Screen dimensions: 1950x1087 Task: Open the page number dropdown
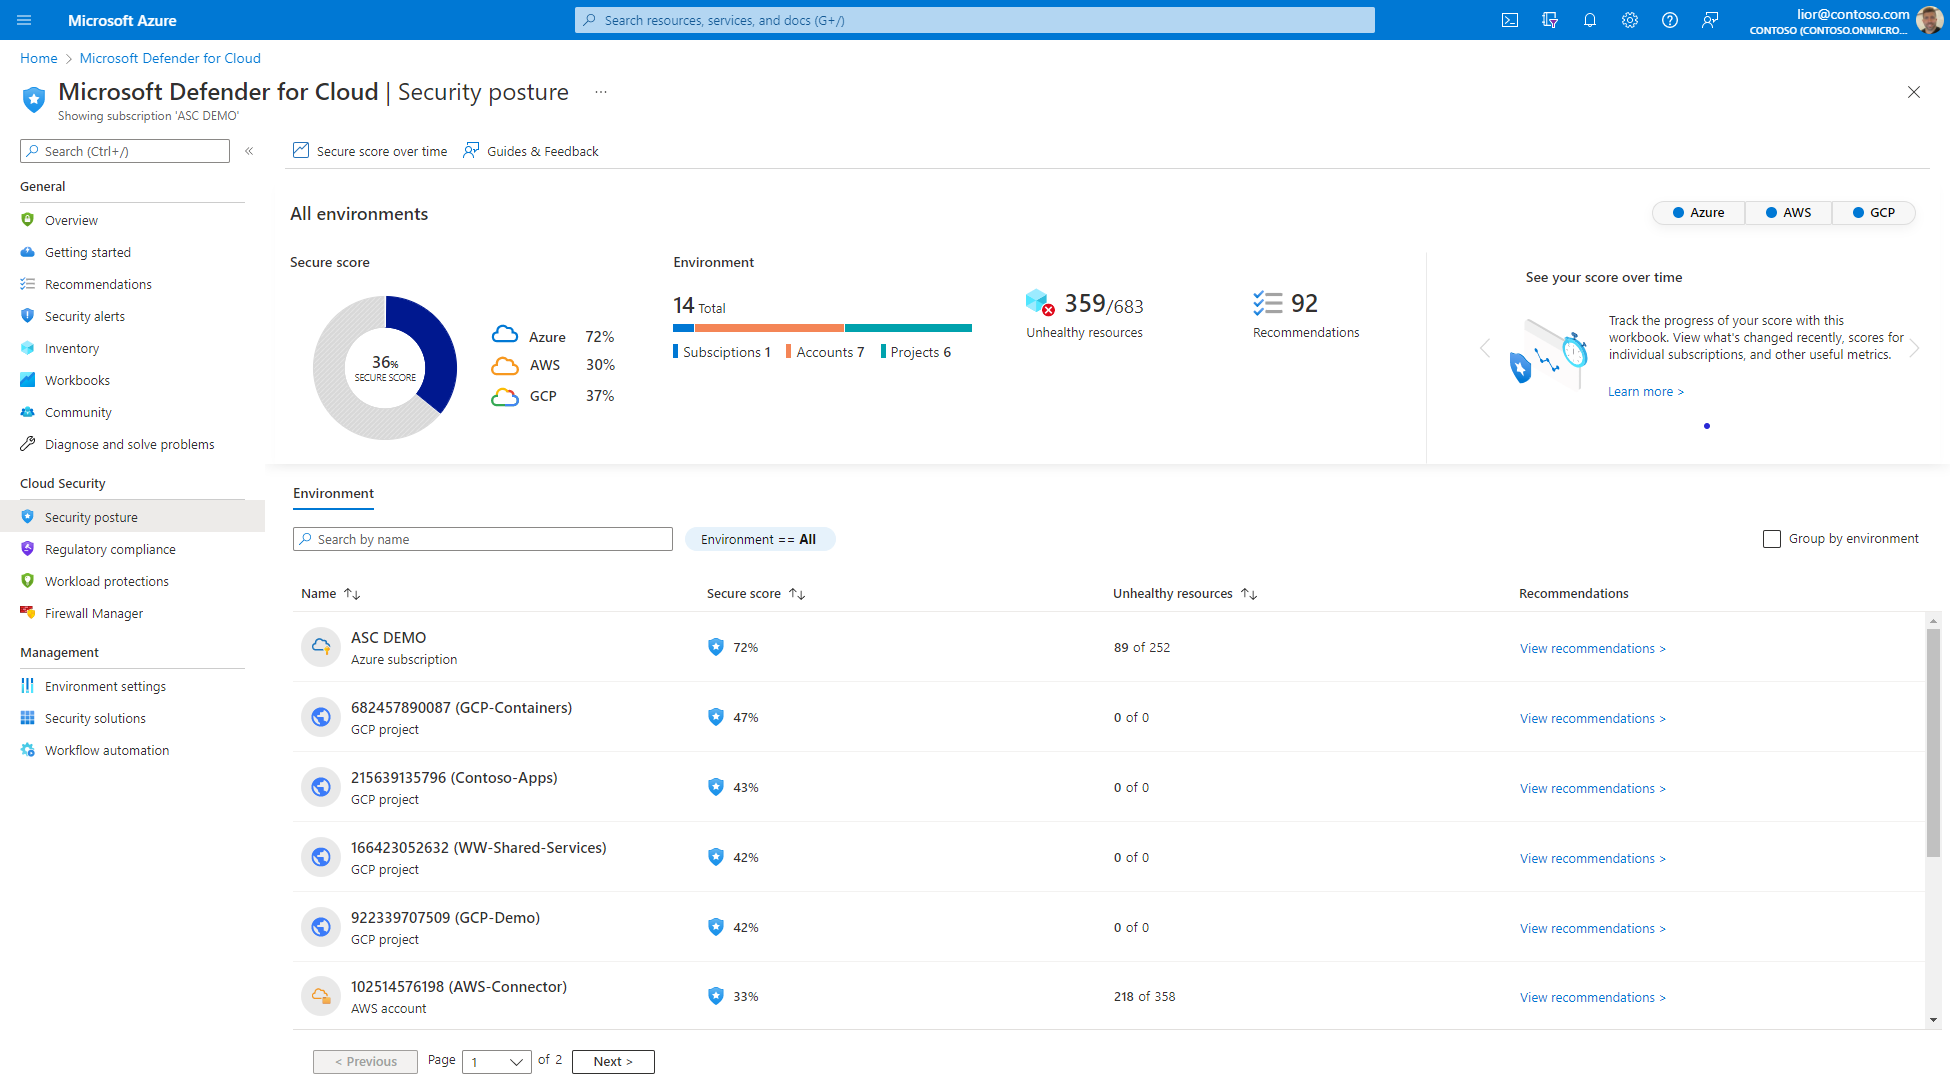coord(497,1062)
